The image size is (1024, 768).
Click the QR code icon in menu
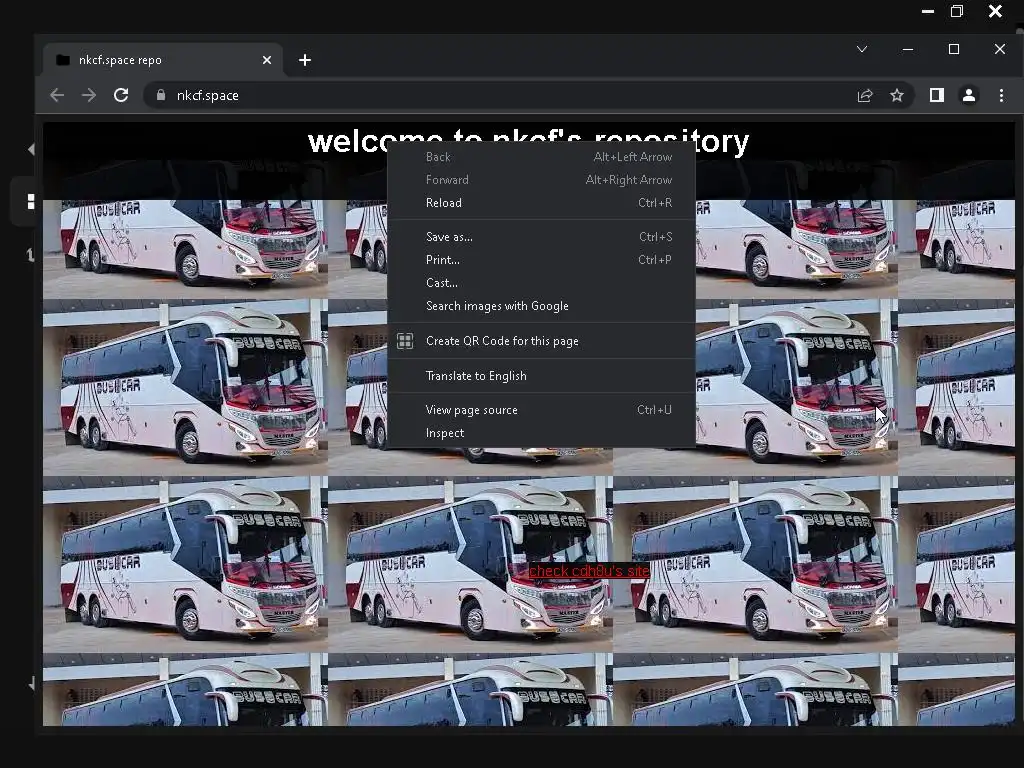click(x=405, y=341)
